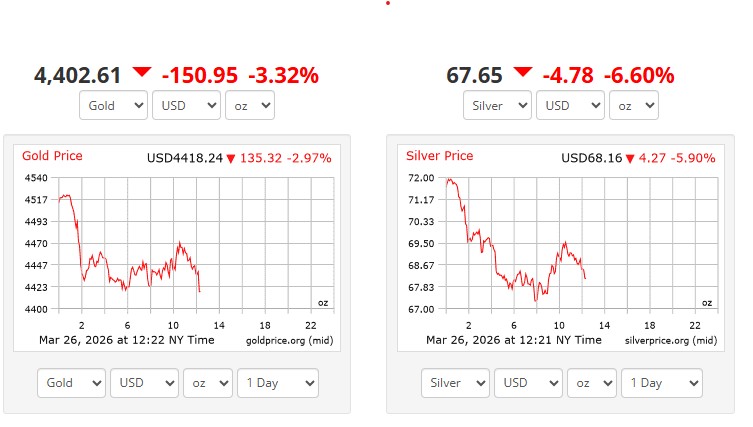Click the goldprice.org (mid) chart label
Screen dimensions: 753x427
click(x=289, y=341)
